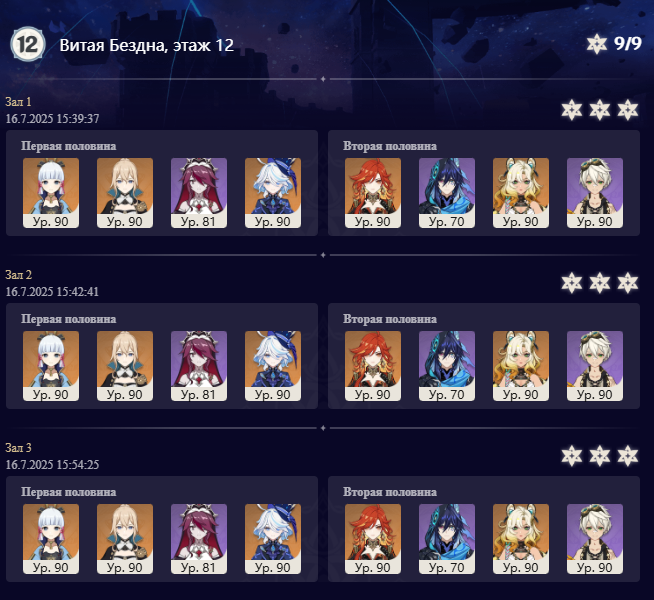Screen dimensions: 654x600
Task: Click the floor 12 badge icon
Action: 28,44
